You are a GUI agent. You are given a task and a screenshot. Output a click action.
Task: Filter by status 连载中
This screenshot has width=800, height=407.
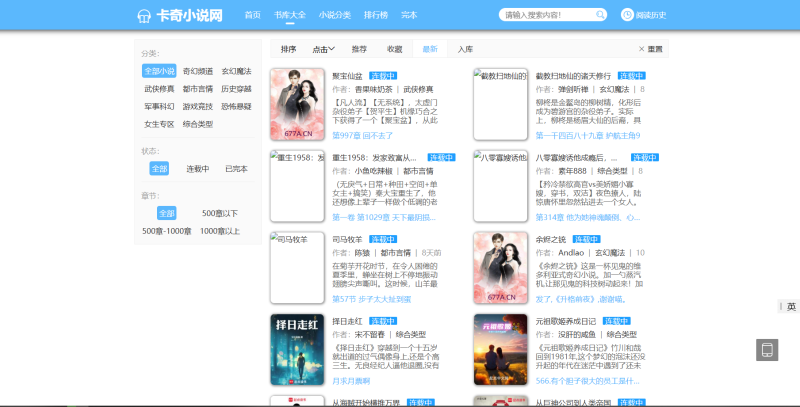[x=198, y=169]
